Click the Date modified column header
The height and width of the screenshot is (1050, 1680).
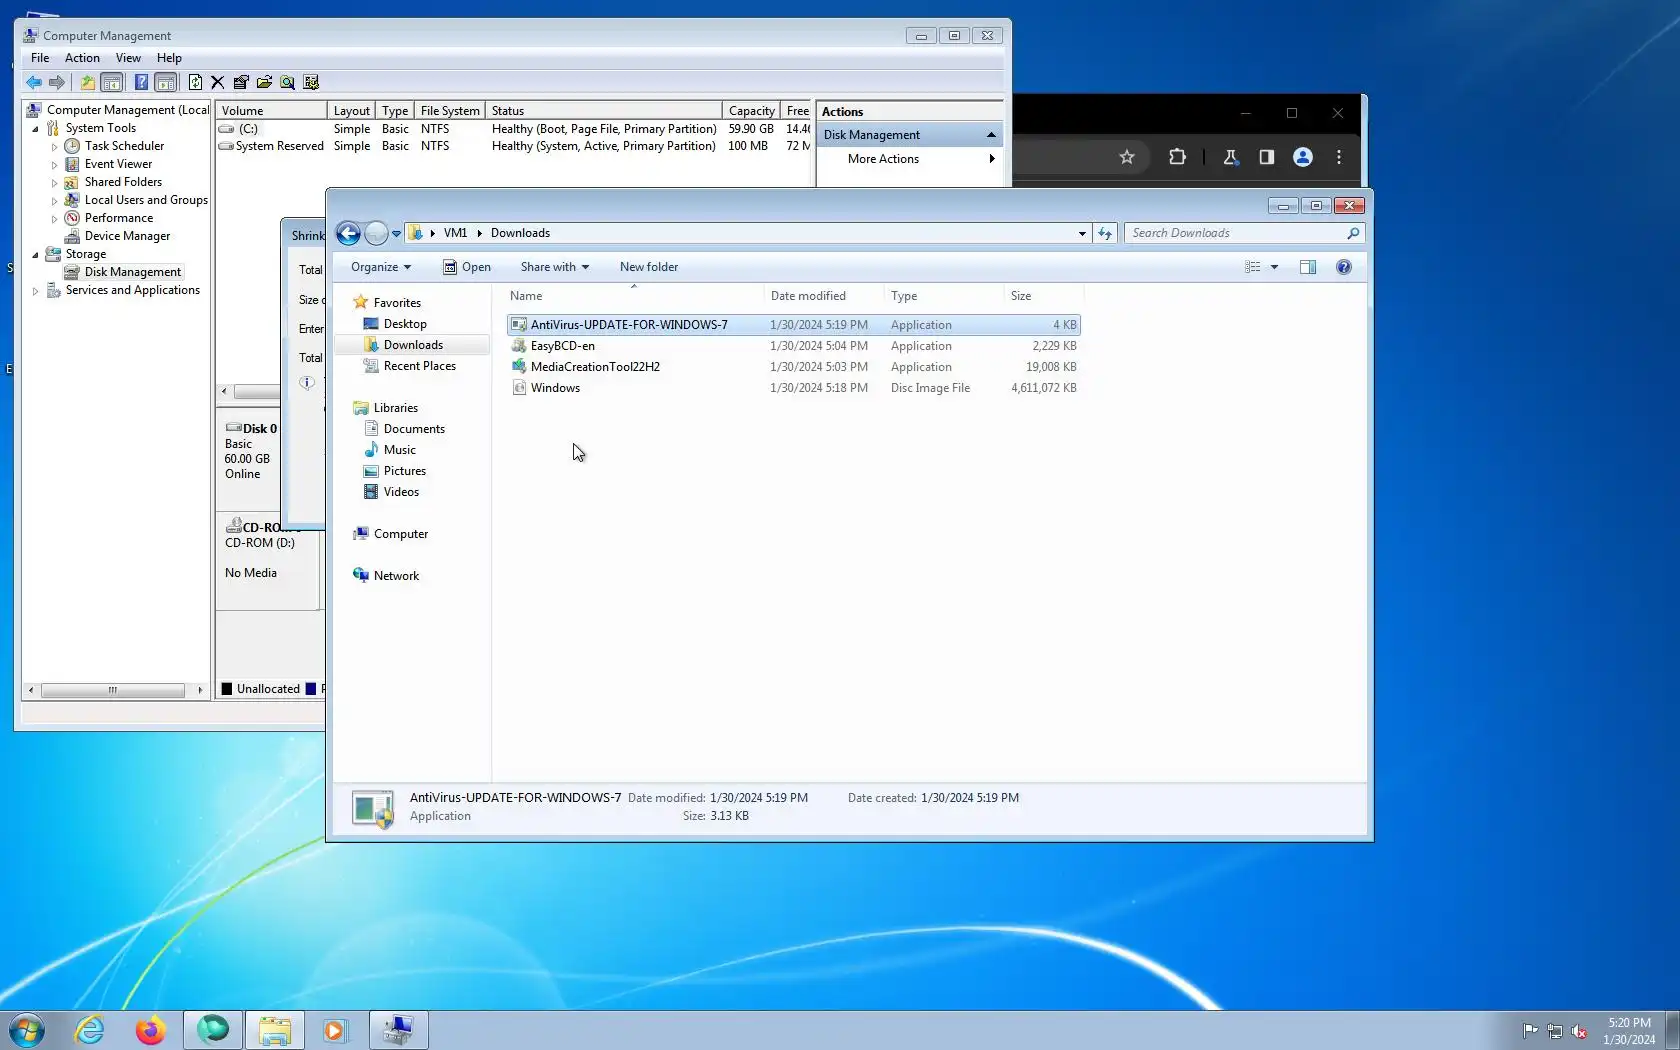coord(823,296)
